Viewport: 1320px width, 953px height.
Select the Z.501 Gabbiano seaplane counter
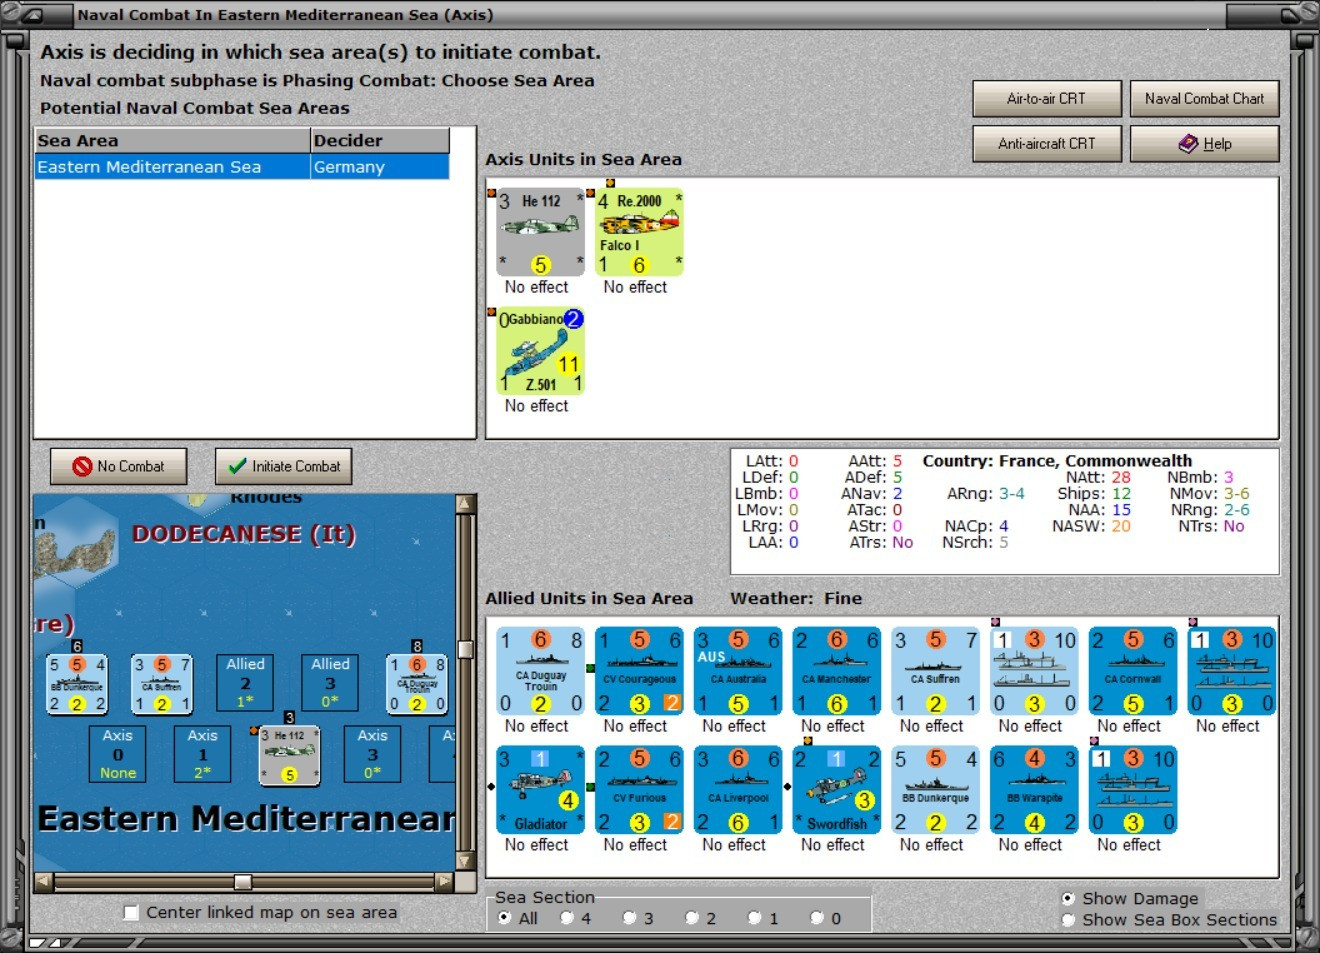tap(540, 351)
